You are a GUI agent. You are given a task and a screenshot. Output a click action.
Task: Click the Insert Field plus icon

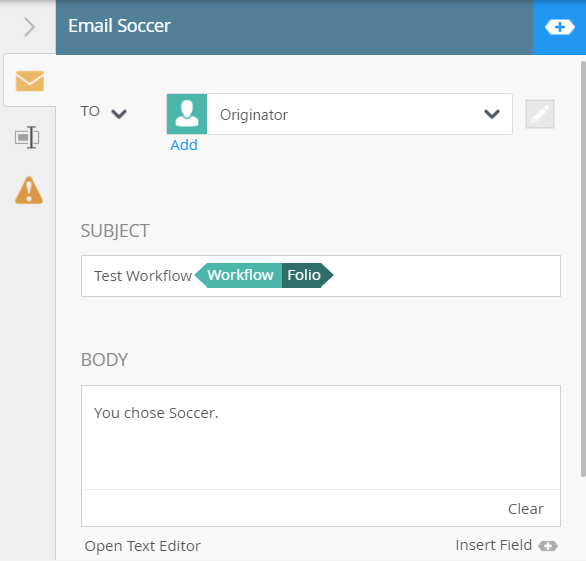548,546
